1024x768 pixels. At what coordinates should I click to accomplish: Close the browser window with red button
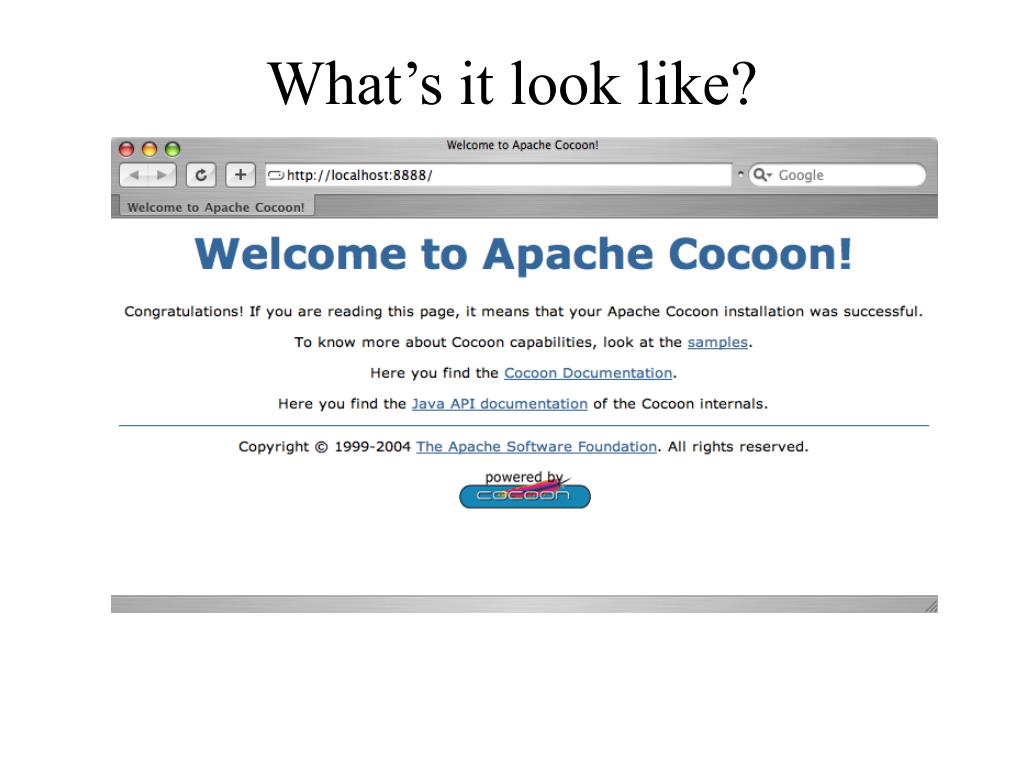pyautogui.click(x=127, y=149)
